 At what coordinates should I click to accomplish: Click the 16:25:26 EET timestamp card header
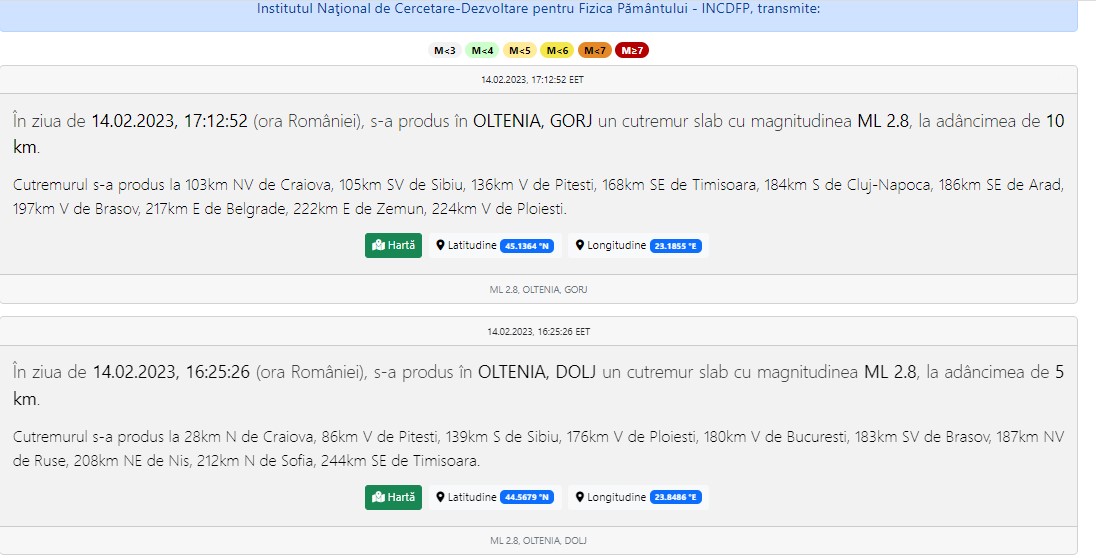(539, 331)
